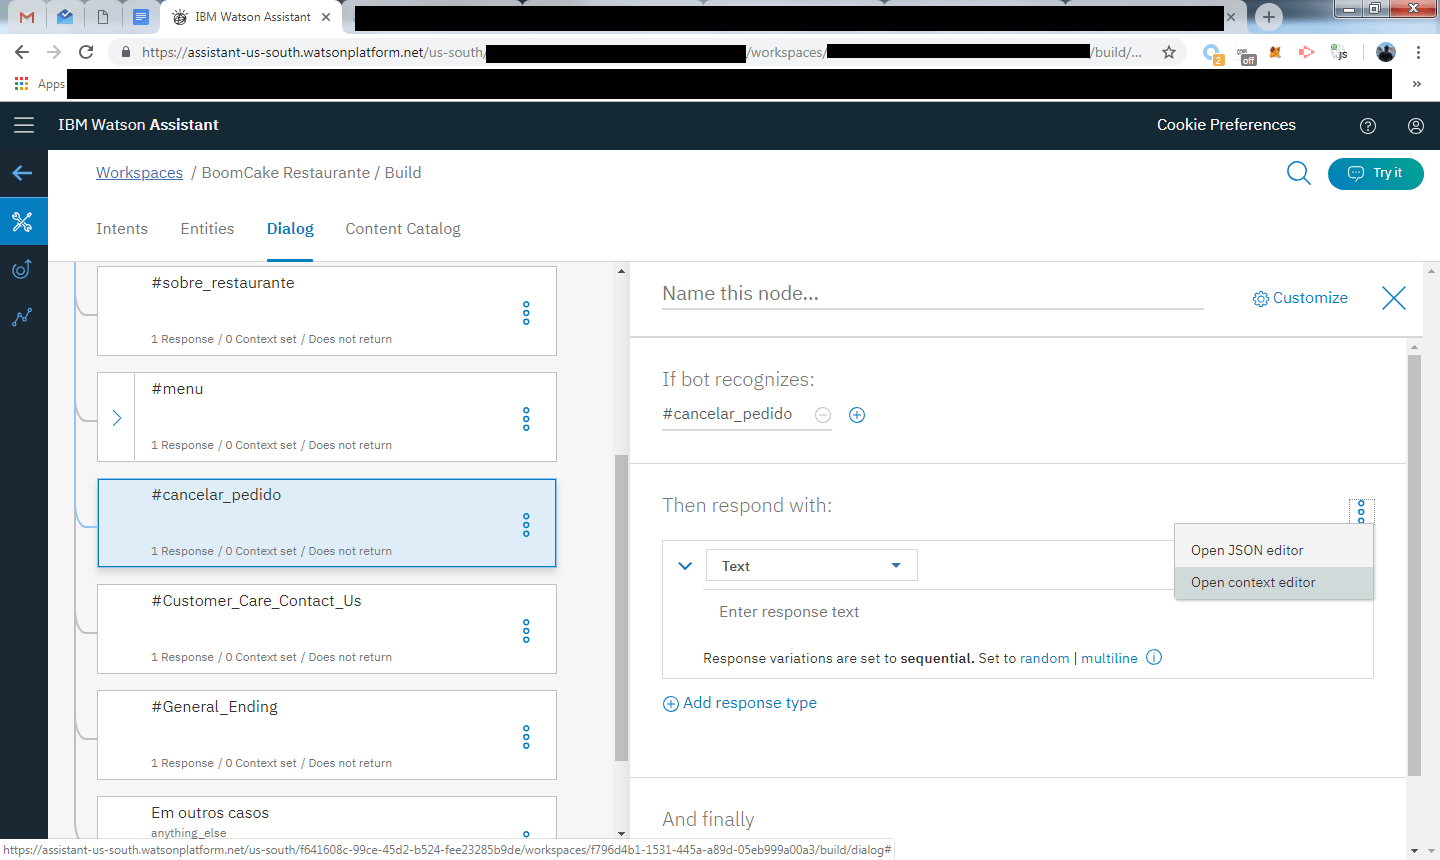
Task: Click the search magnifier icon
Action: click(1298, 173)
